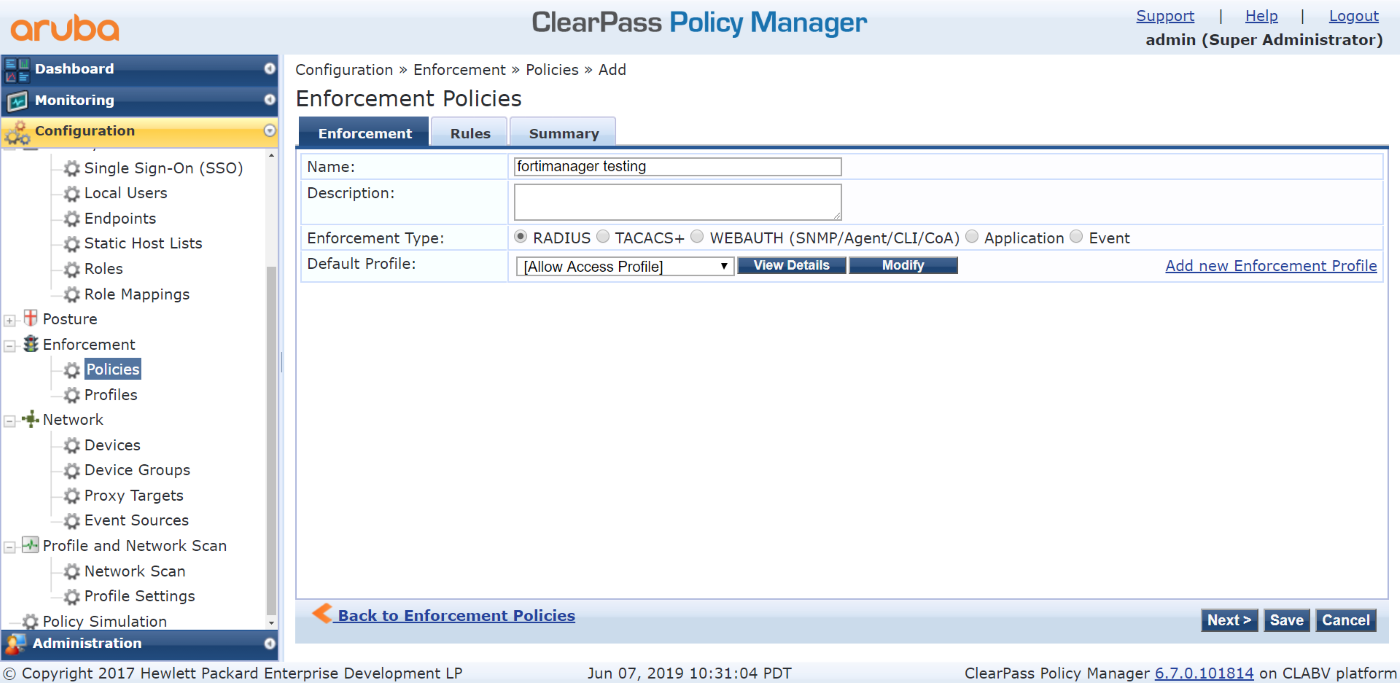Click the orange back arrow icon
This screenshot has height=683, width=1400.
(322, 614)
